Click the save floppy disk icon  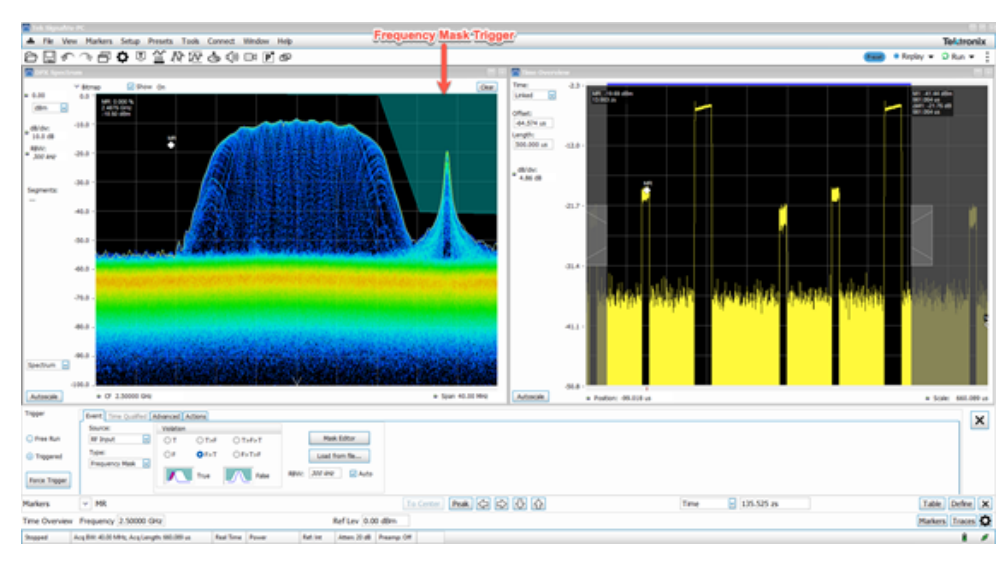click(49, 57)
